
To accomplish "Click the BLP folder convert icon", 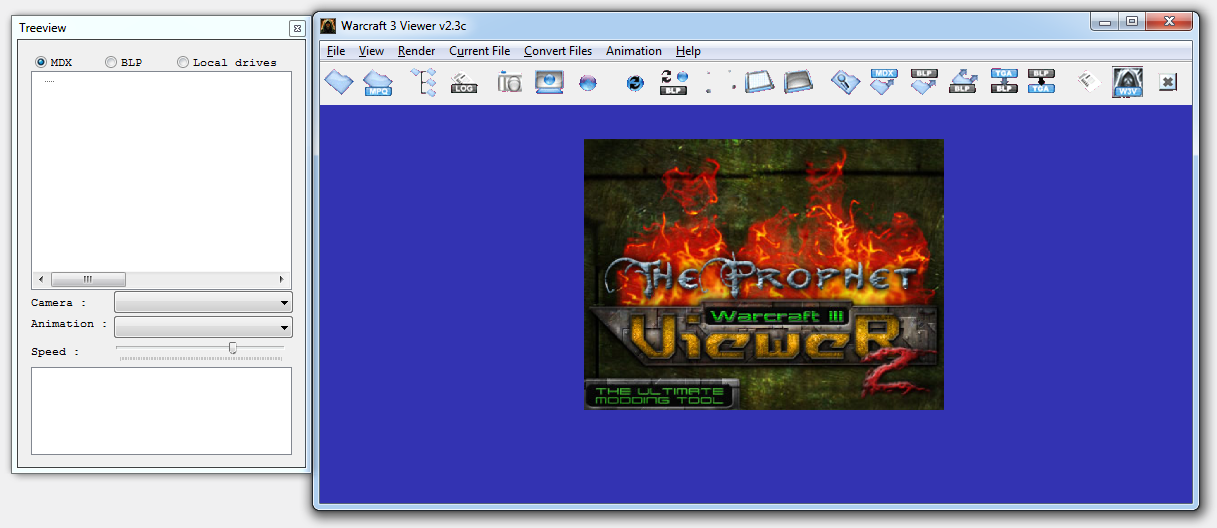I will tap(924, 82).
